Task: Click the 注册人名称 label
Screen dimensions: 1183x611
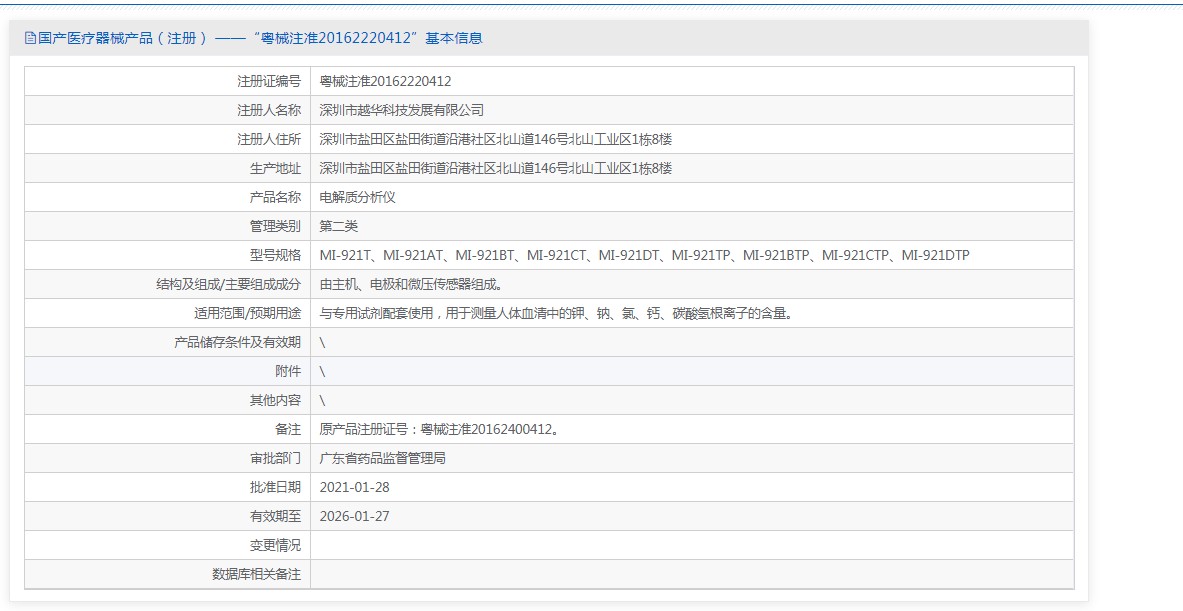Action: [x=269, y=110]
